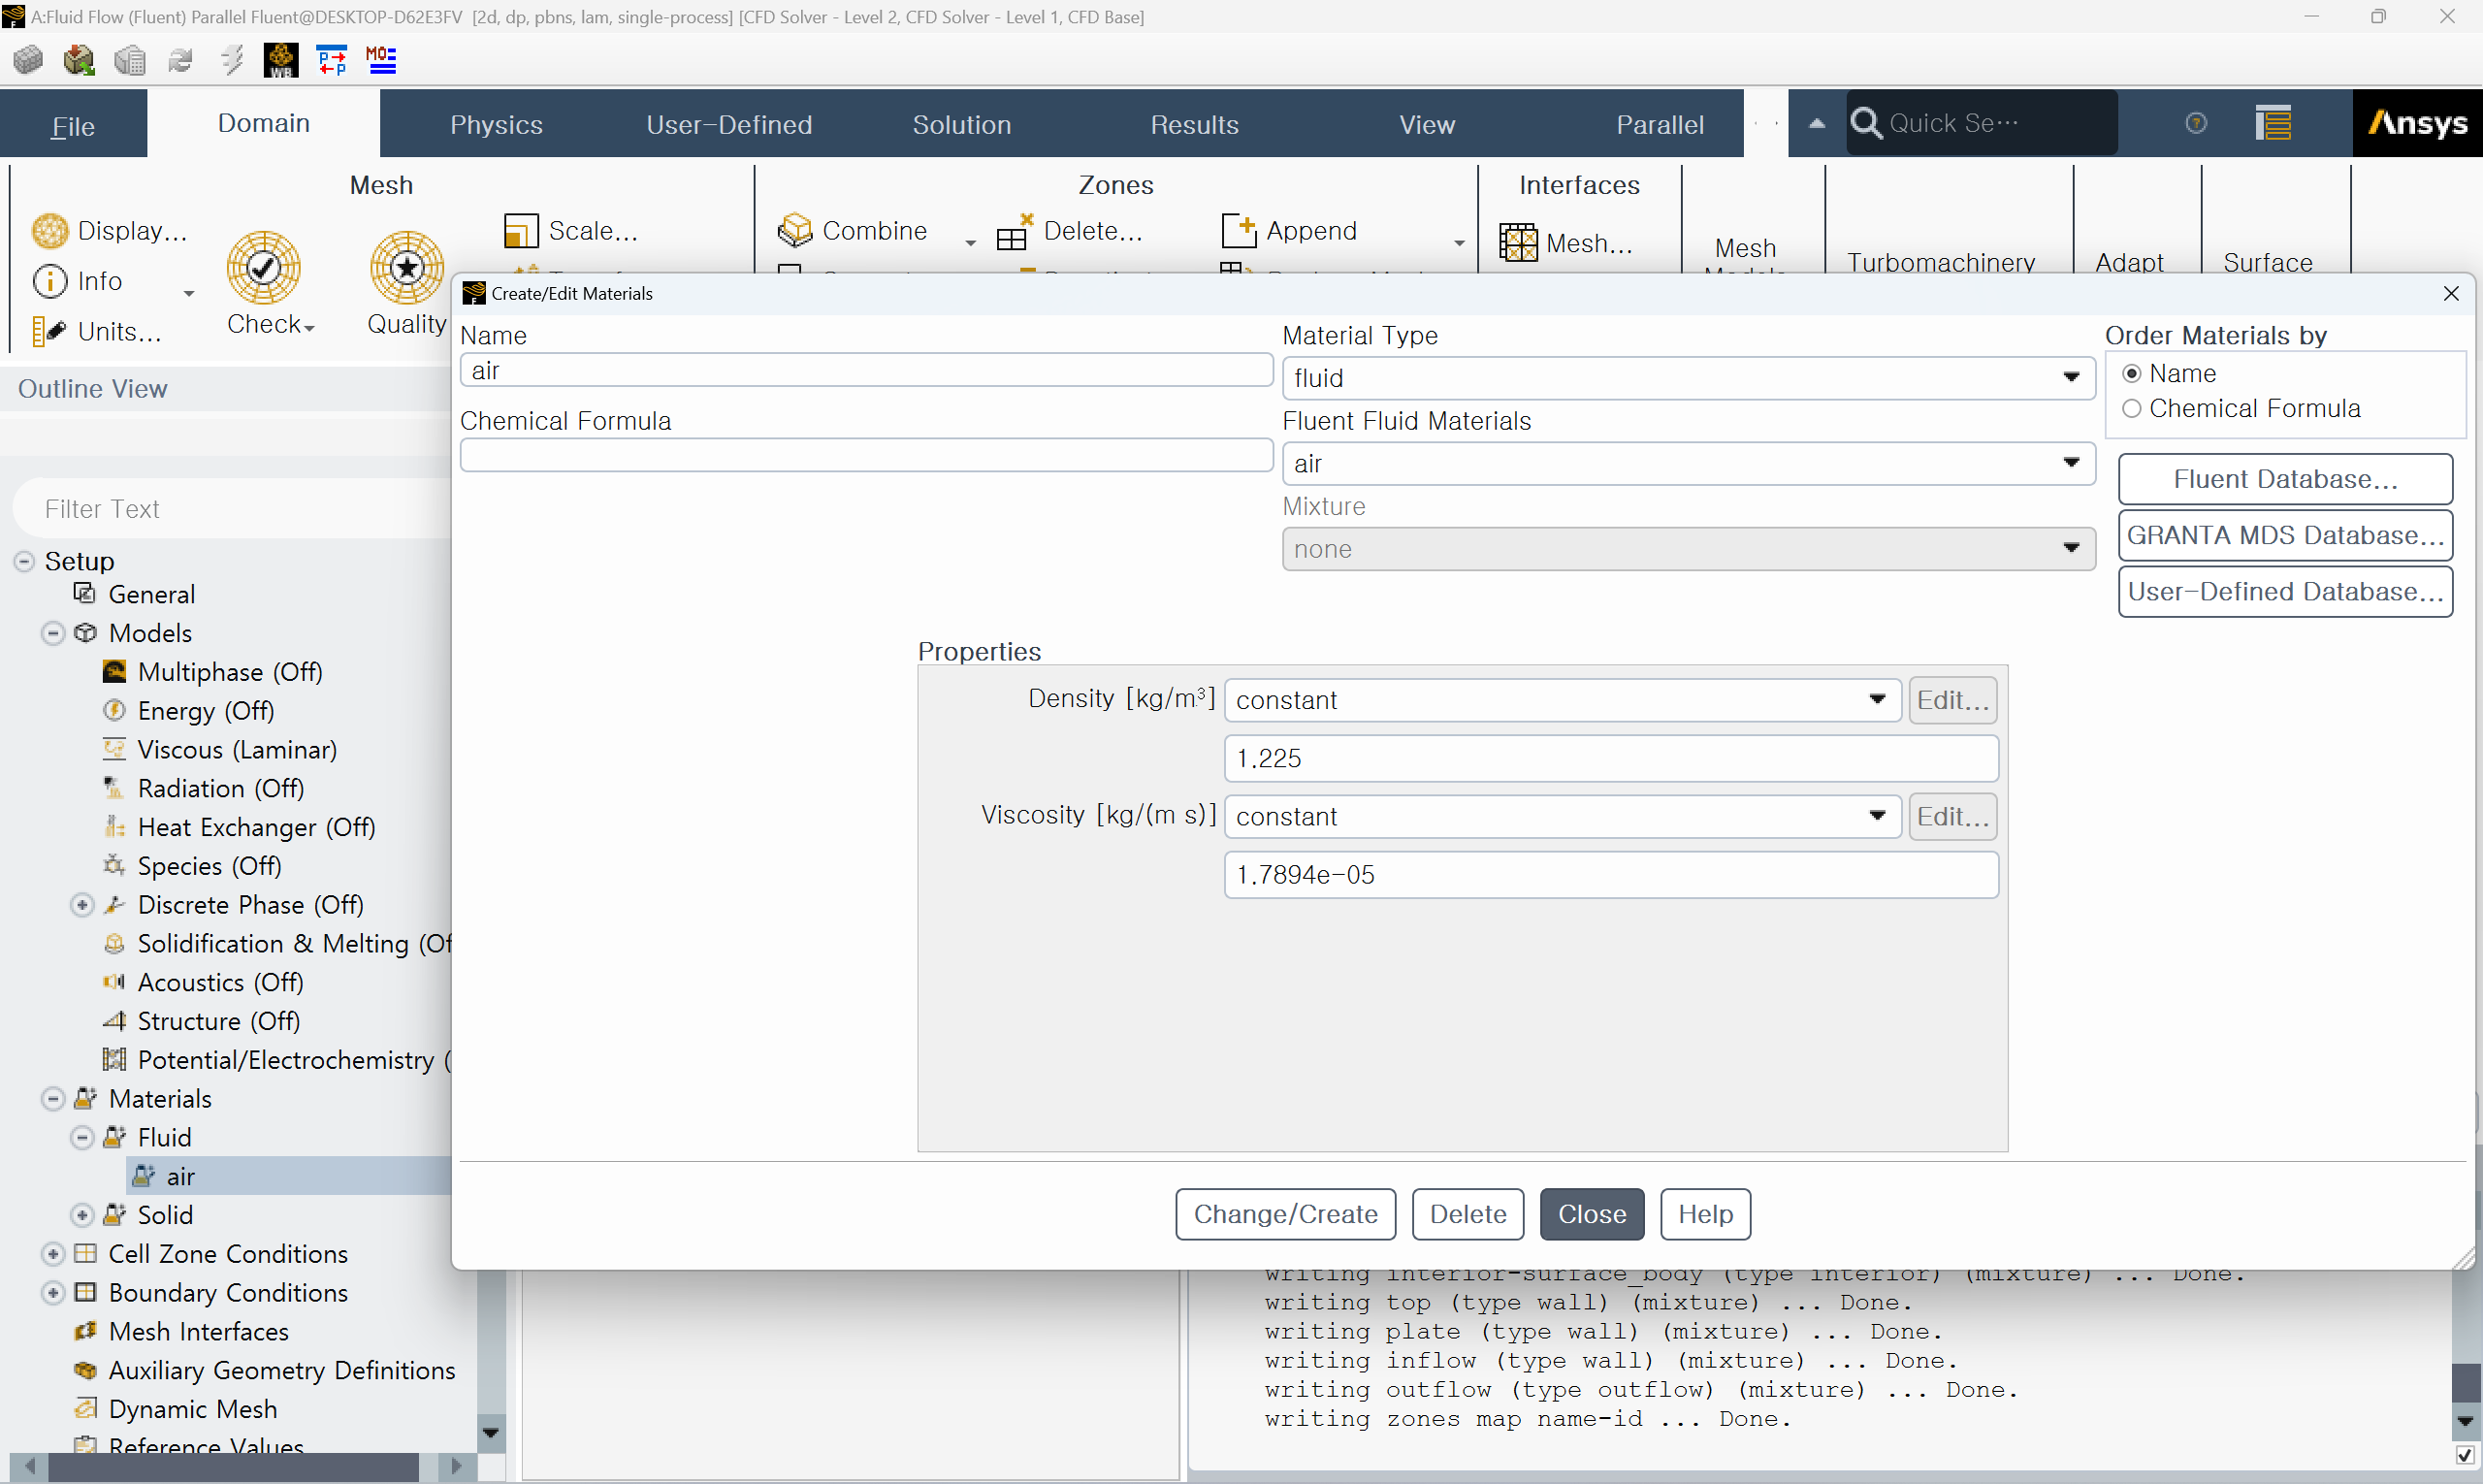This screenshot has height=1484, width=2483.
Task: Click the Viscosity value field
Action: click(x=1611, y=876)
